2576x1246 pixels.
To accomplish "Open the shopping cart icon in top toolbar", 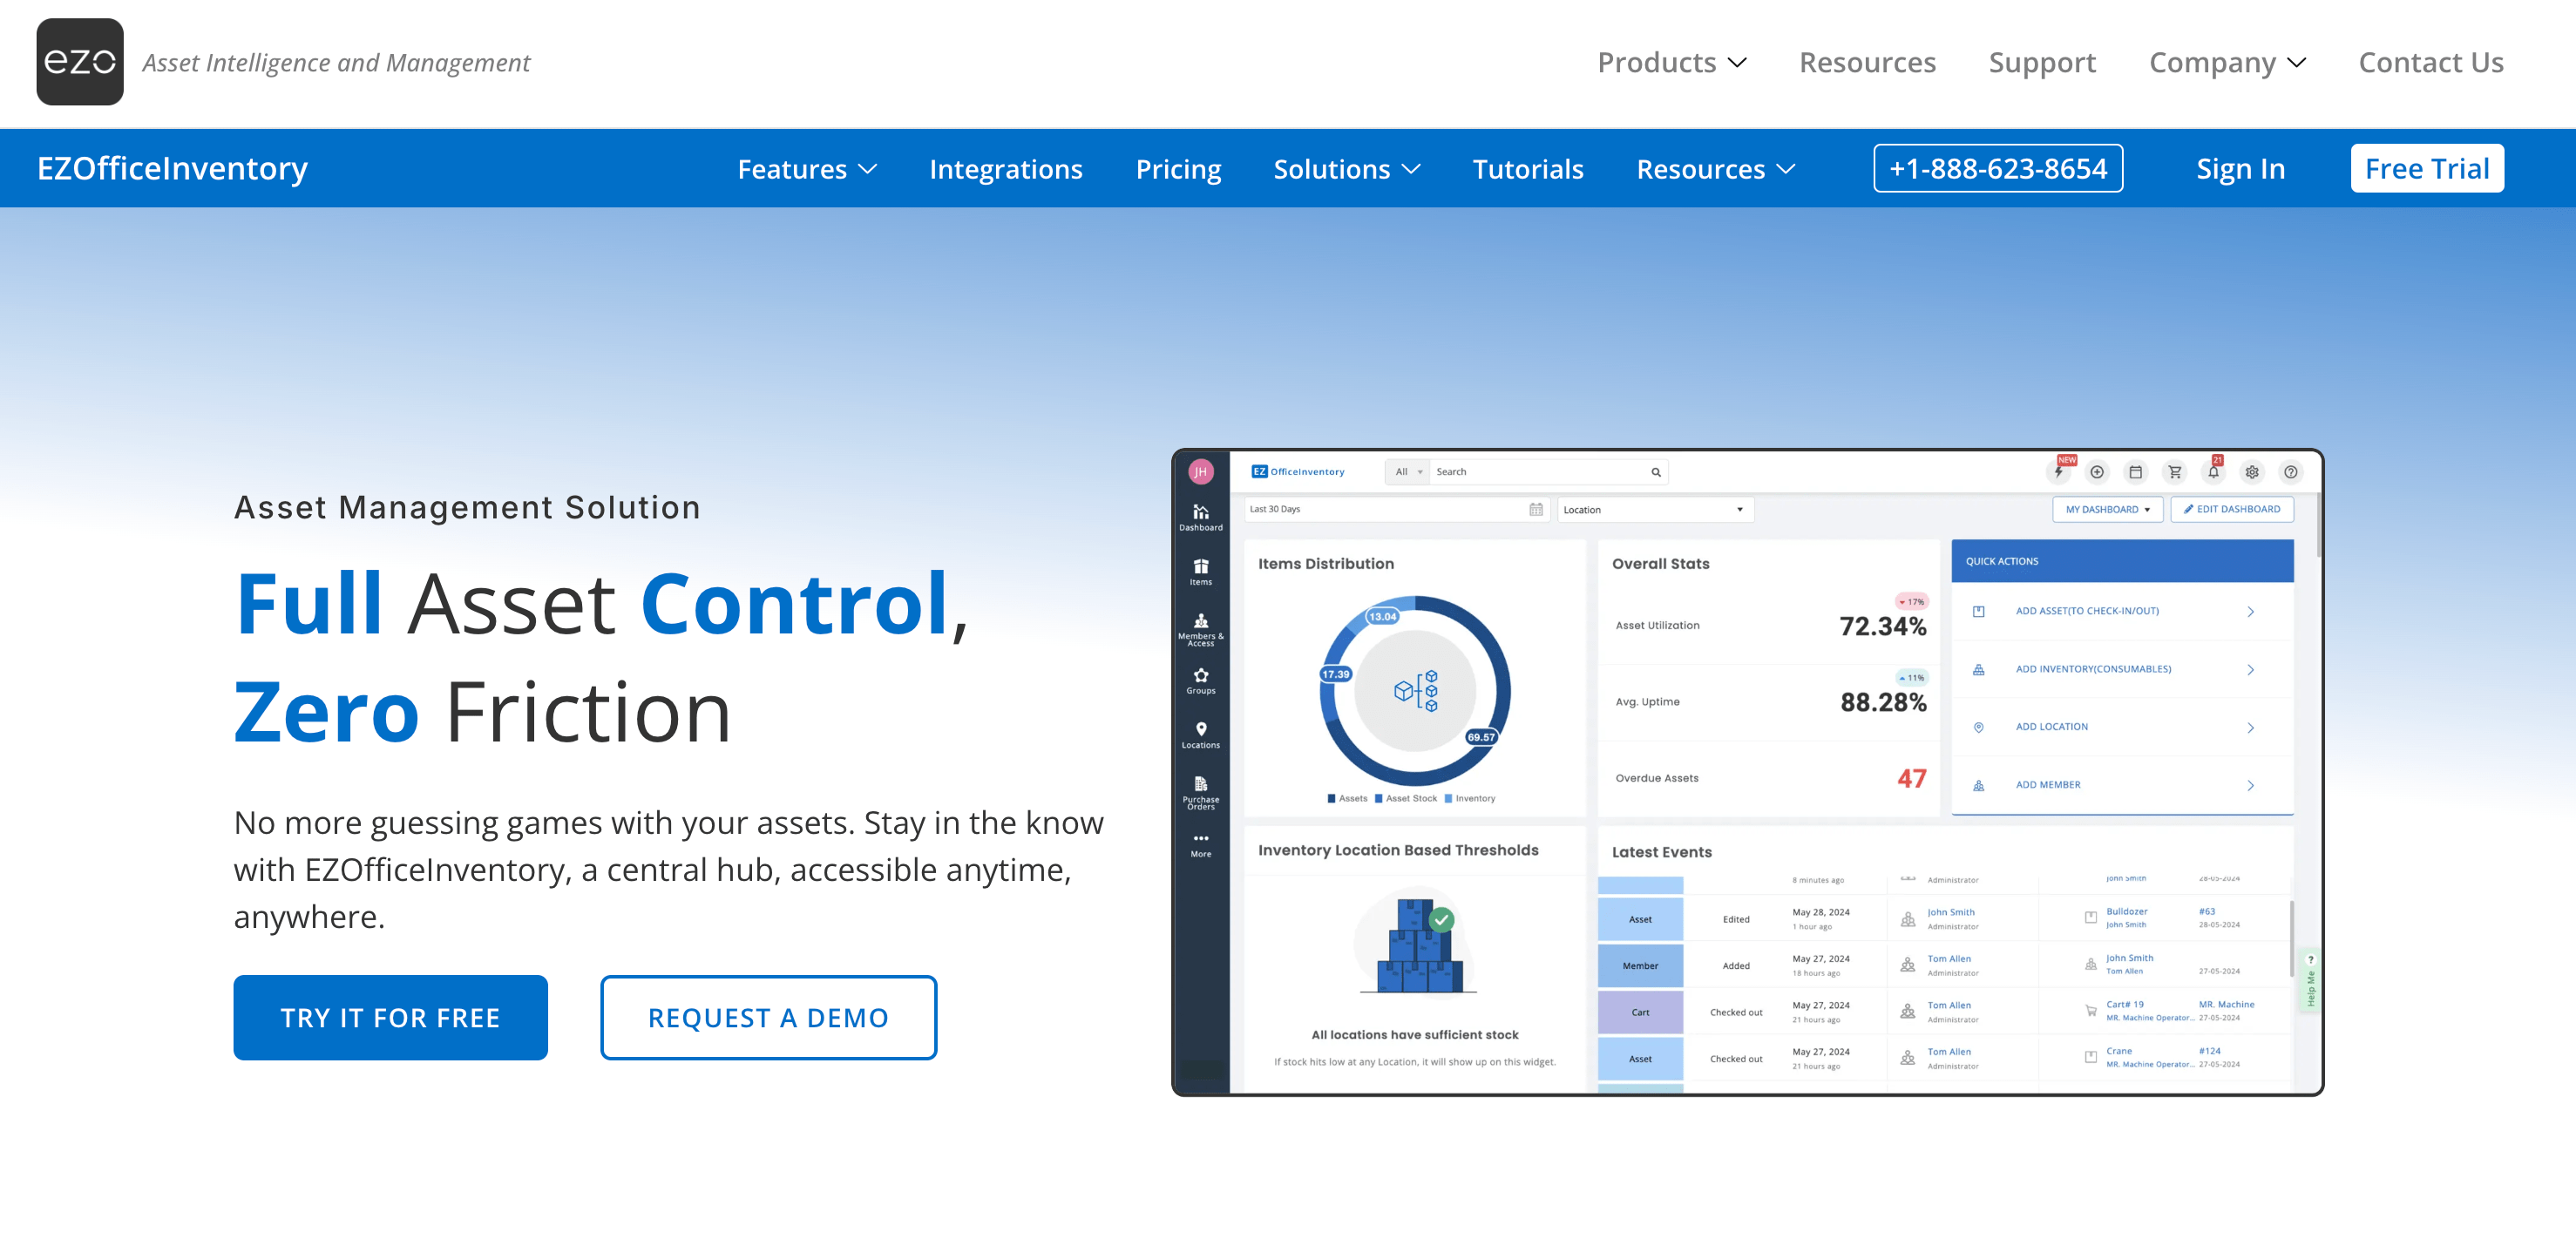I will [2174, 472].
